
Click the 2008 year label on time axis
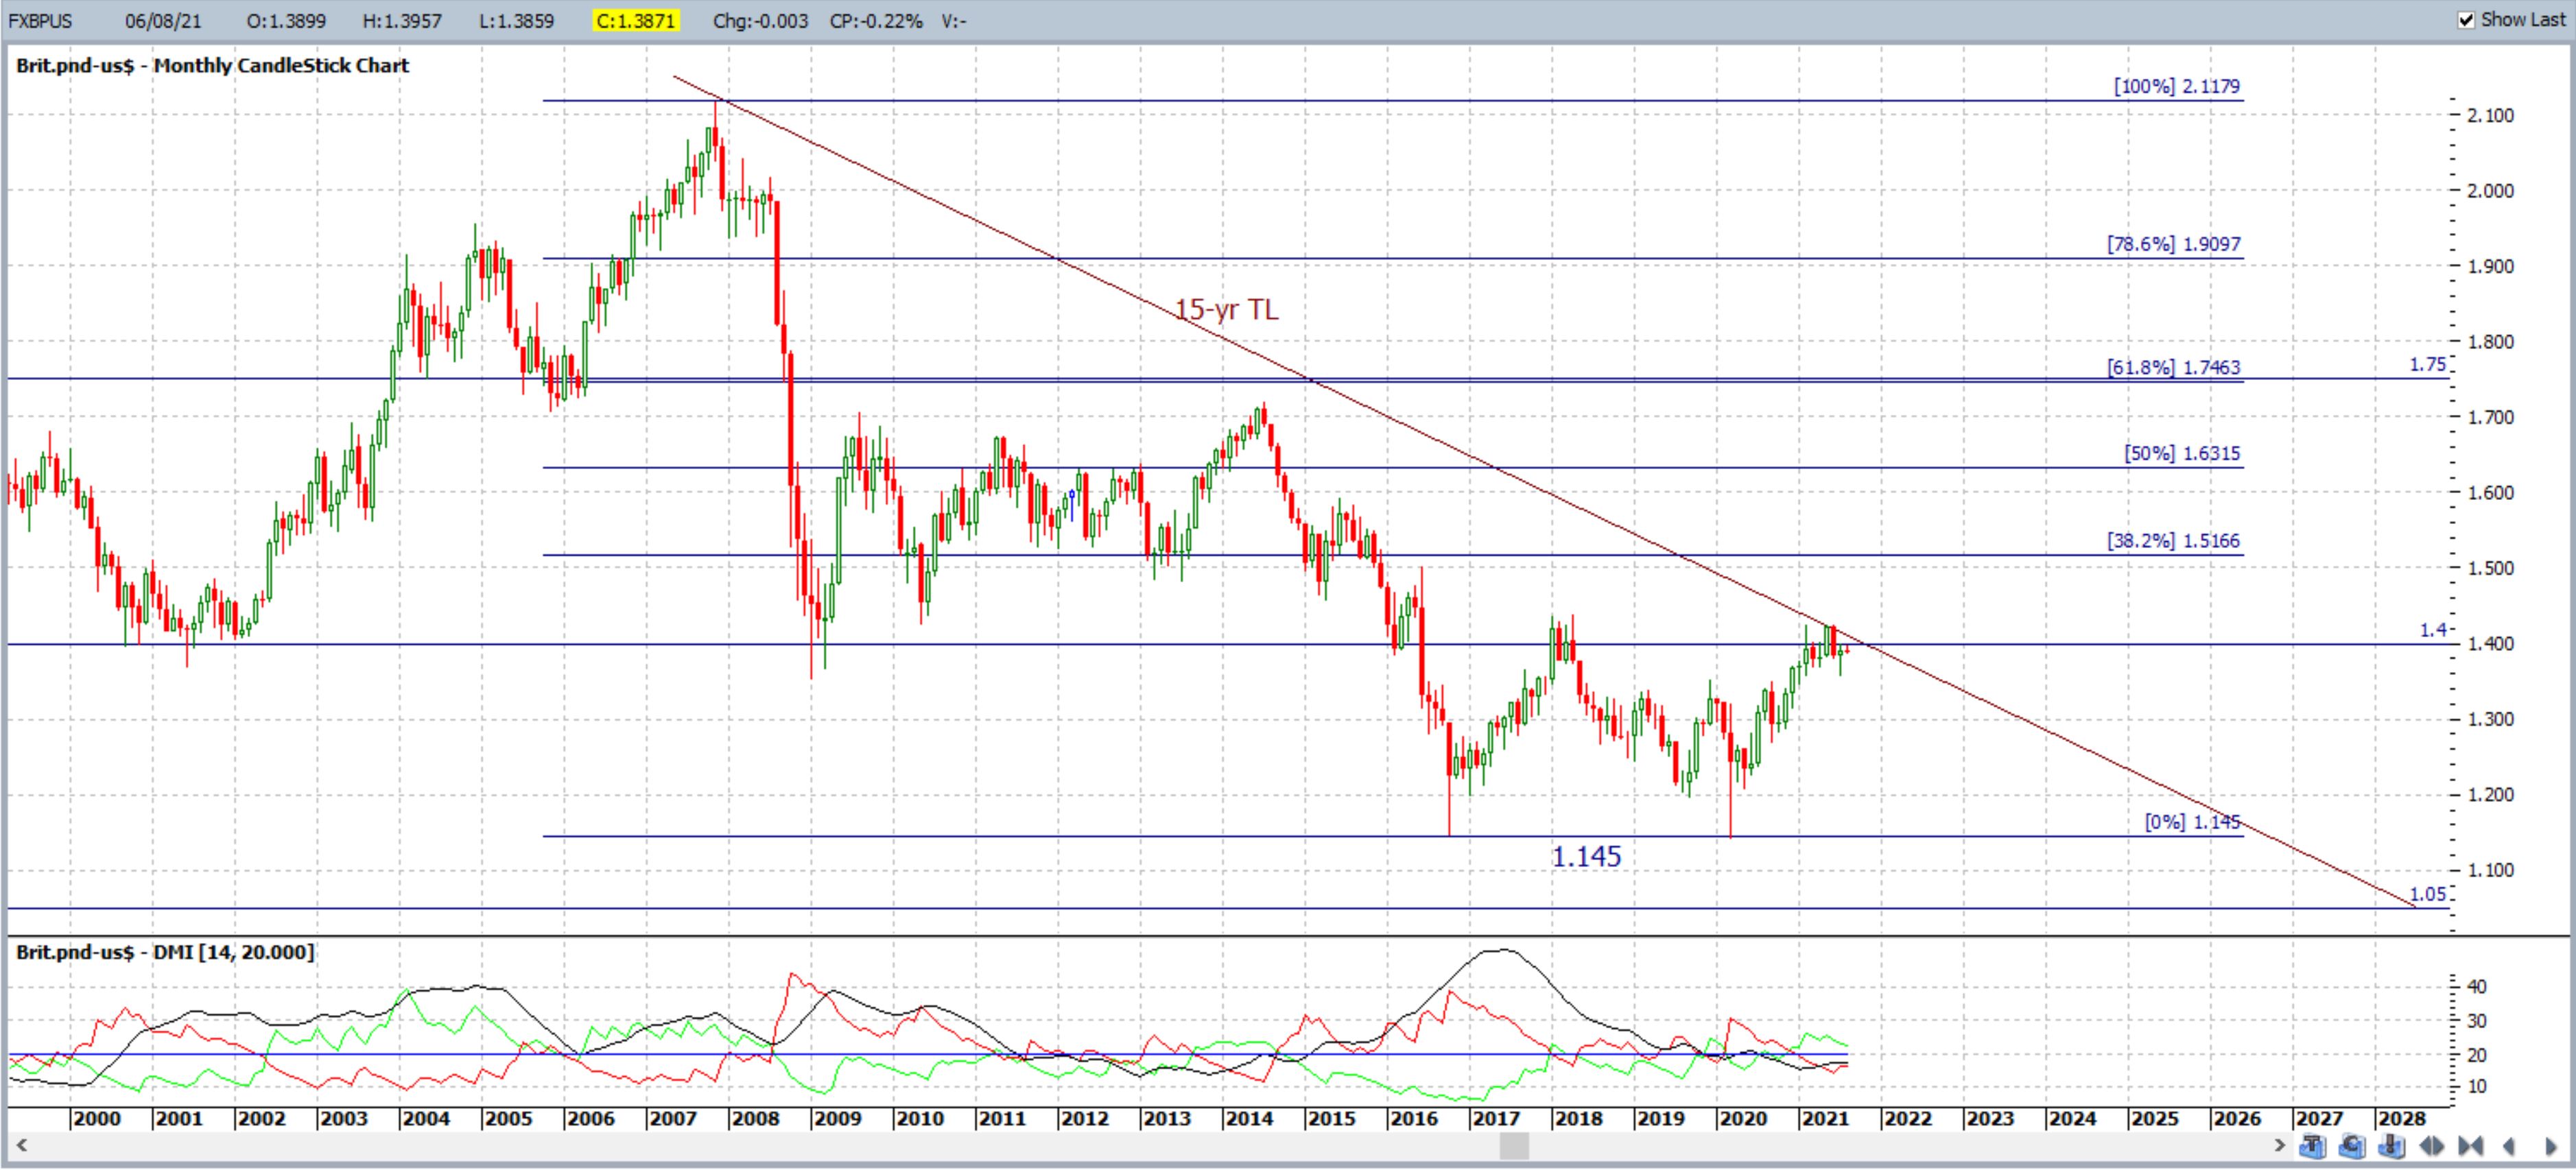(x=755, y=1119)
